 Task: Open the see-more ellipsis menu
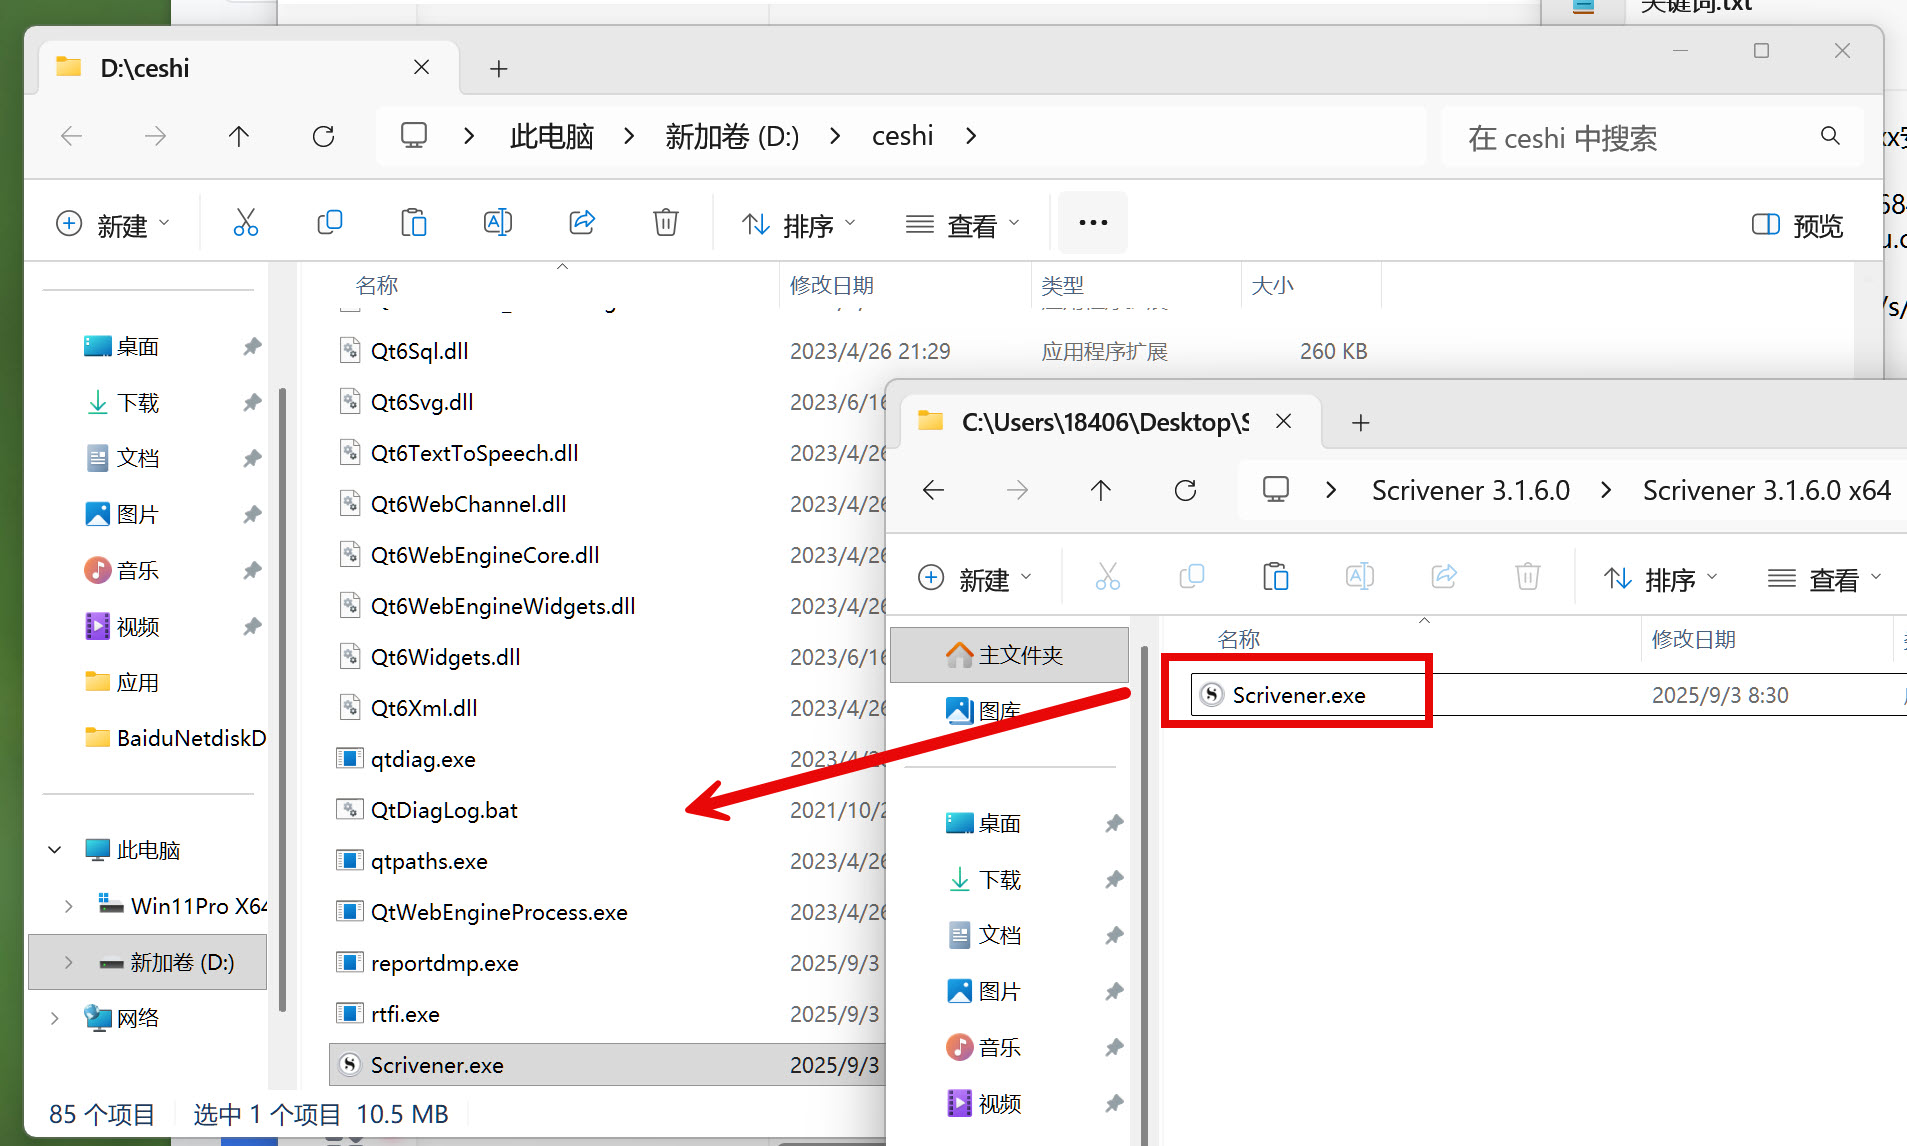click(1092, 223)
